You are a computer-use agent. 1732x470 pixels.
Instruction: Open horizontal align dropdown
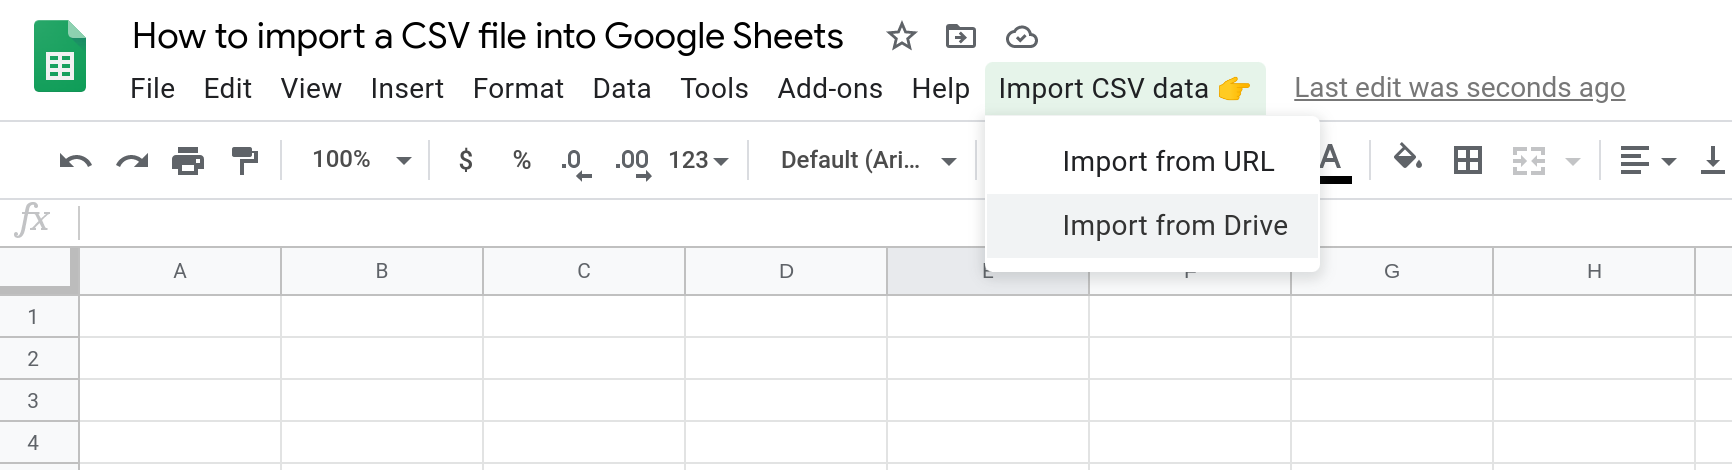tap(1647, 160)
